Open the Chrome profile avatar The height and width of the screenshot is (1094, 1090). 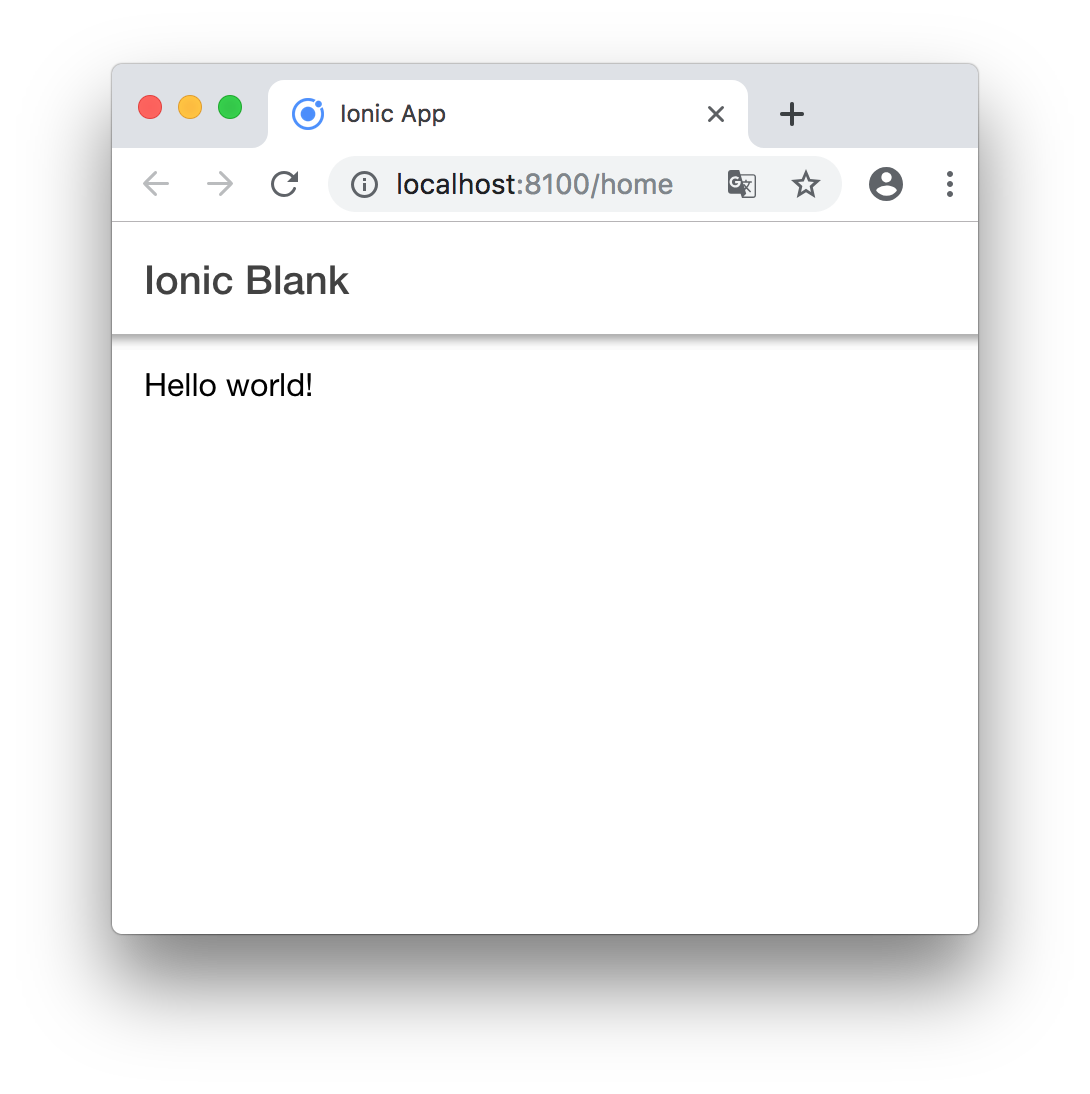tap(886, 184)
